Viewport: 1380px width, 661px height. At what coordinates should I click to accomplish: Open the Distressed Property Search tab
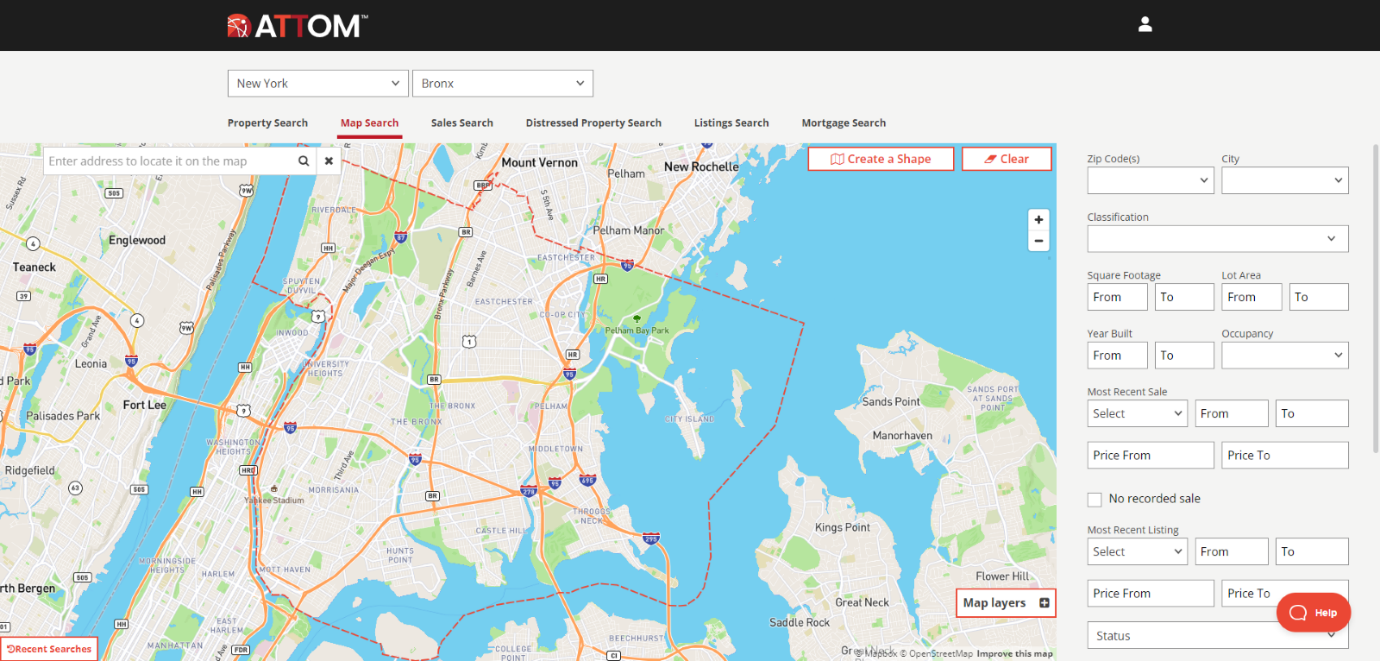tap(593, 123)
